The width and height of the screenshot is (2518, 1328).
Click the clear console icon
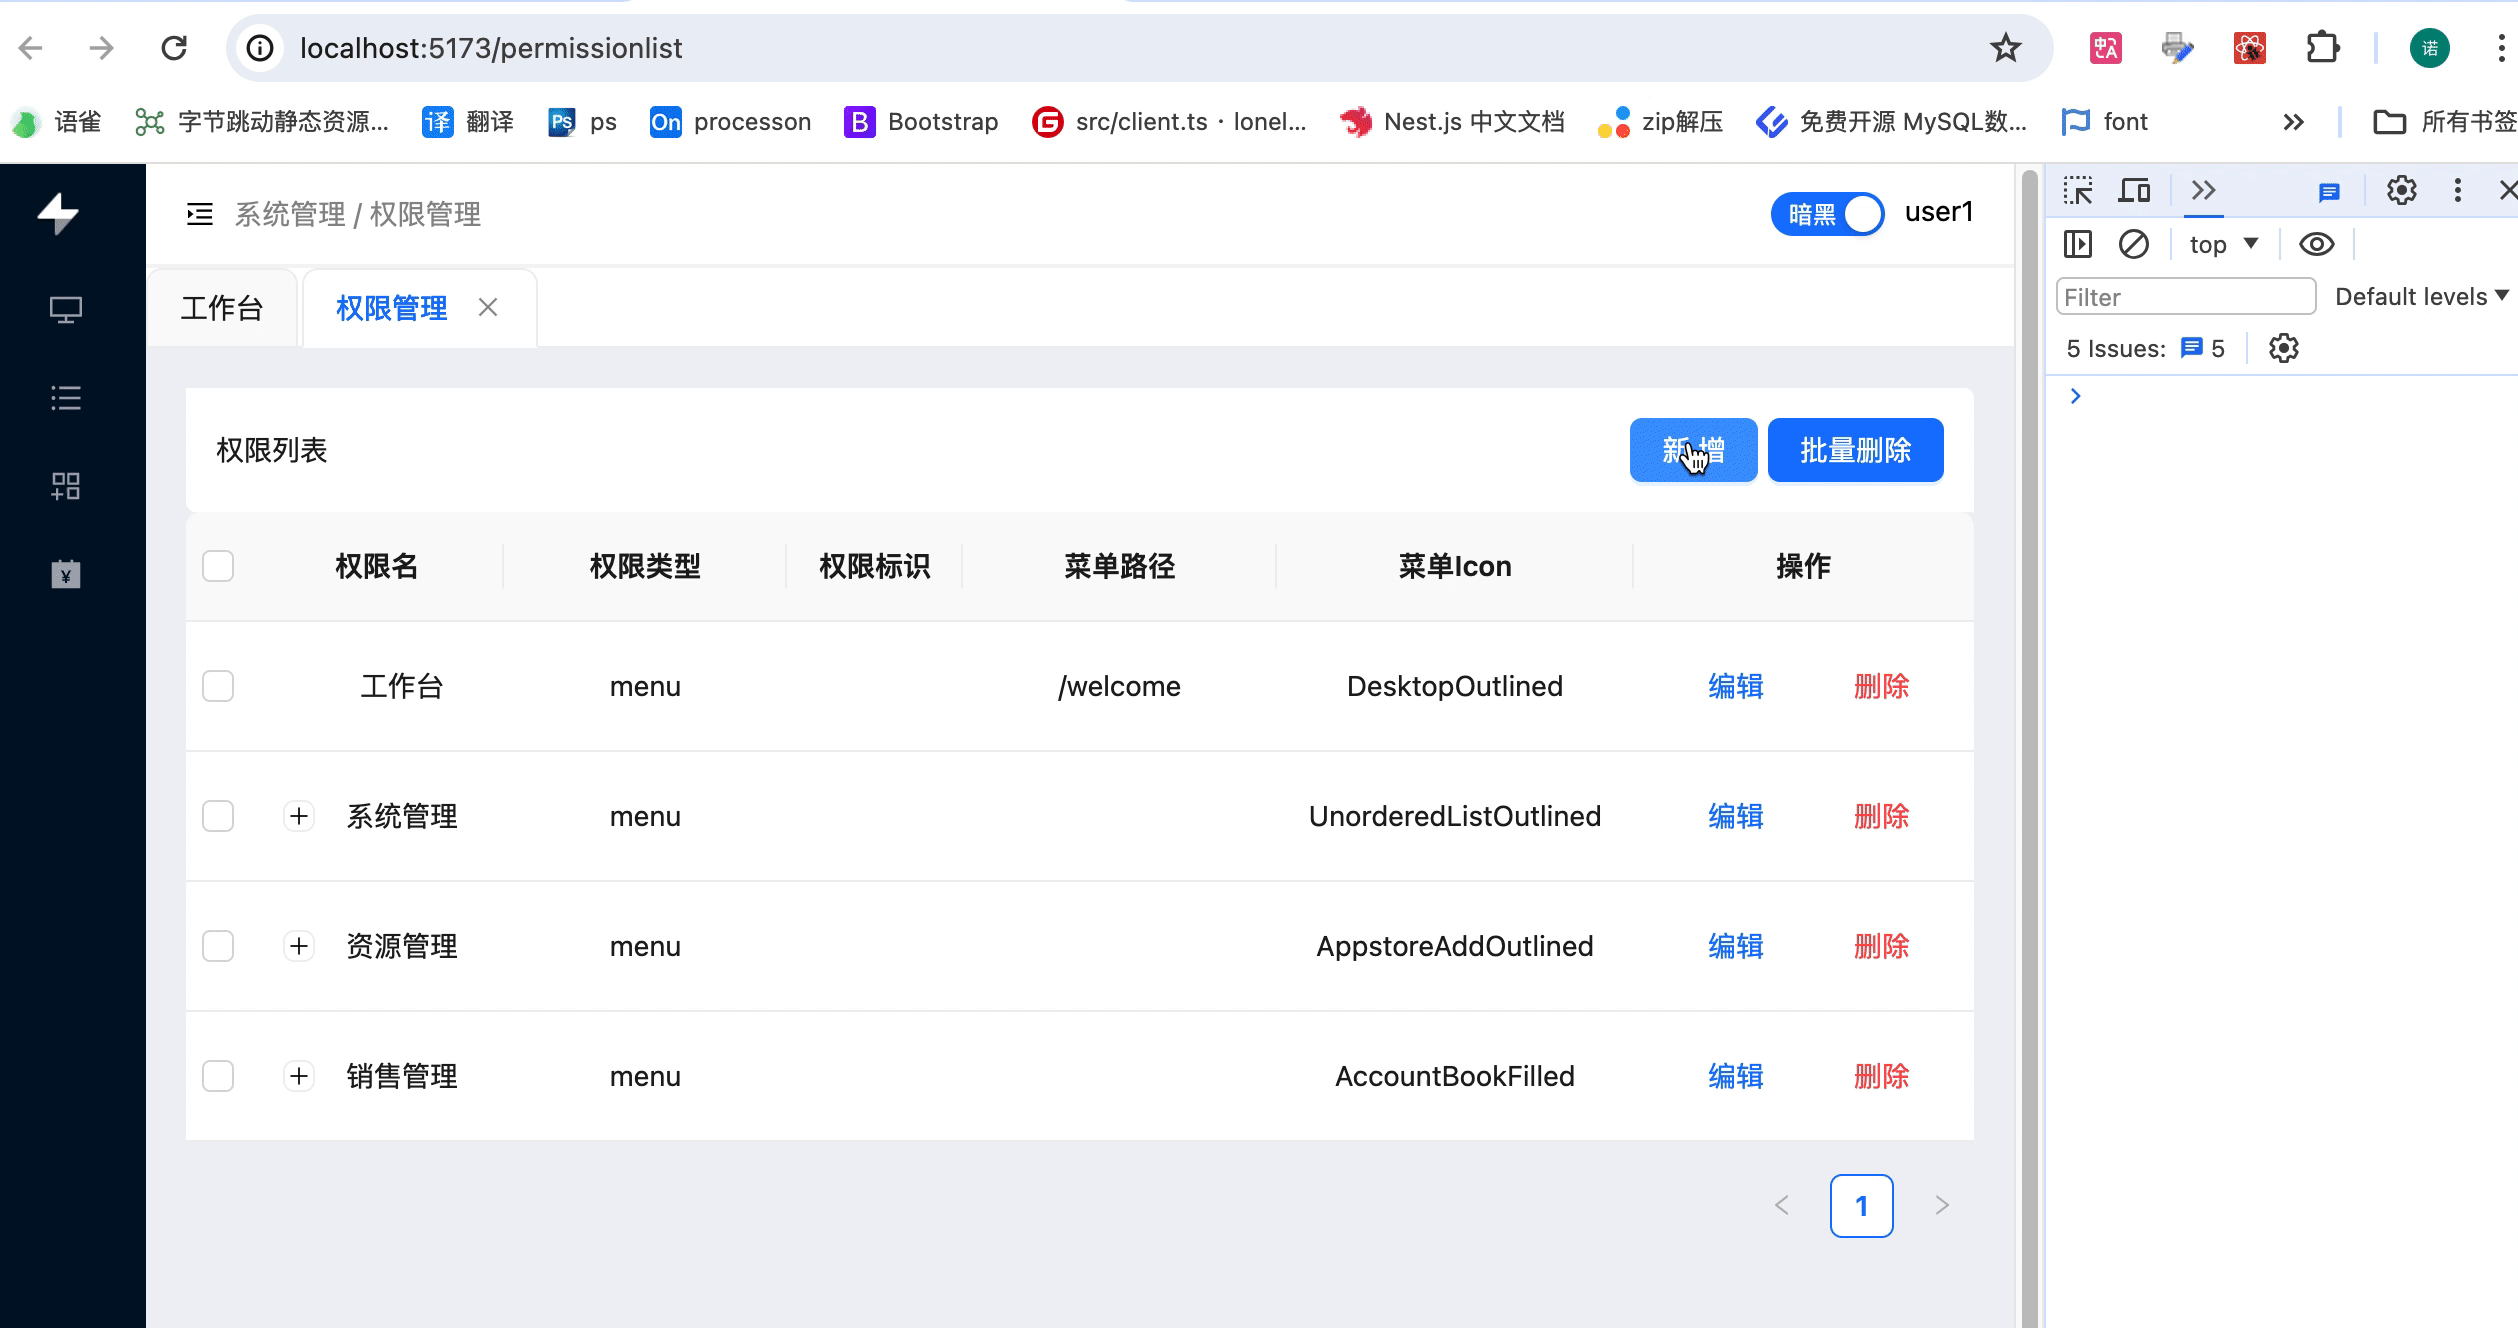pos(2134,244)
